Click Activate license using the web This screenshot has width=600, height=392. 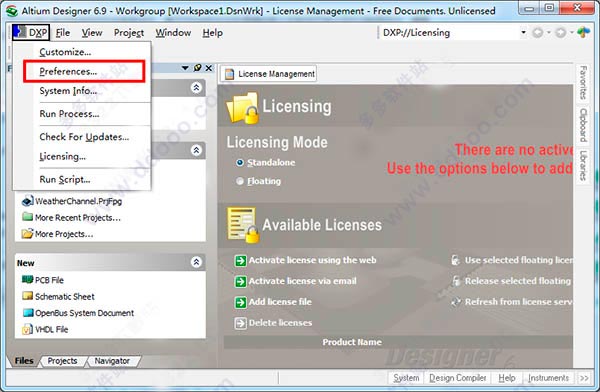tap(305, 261)
